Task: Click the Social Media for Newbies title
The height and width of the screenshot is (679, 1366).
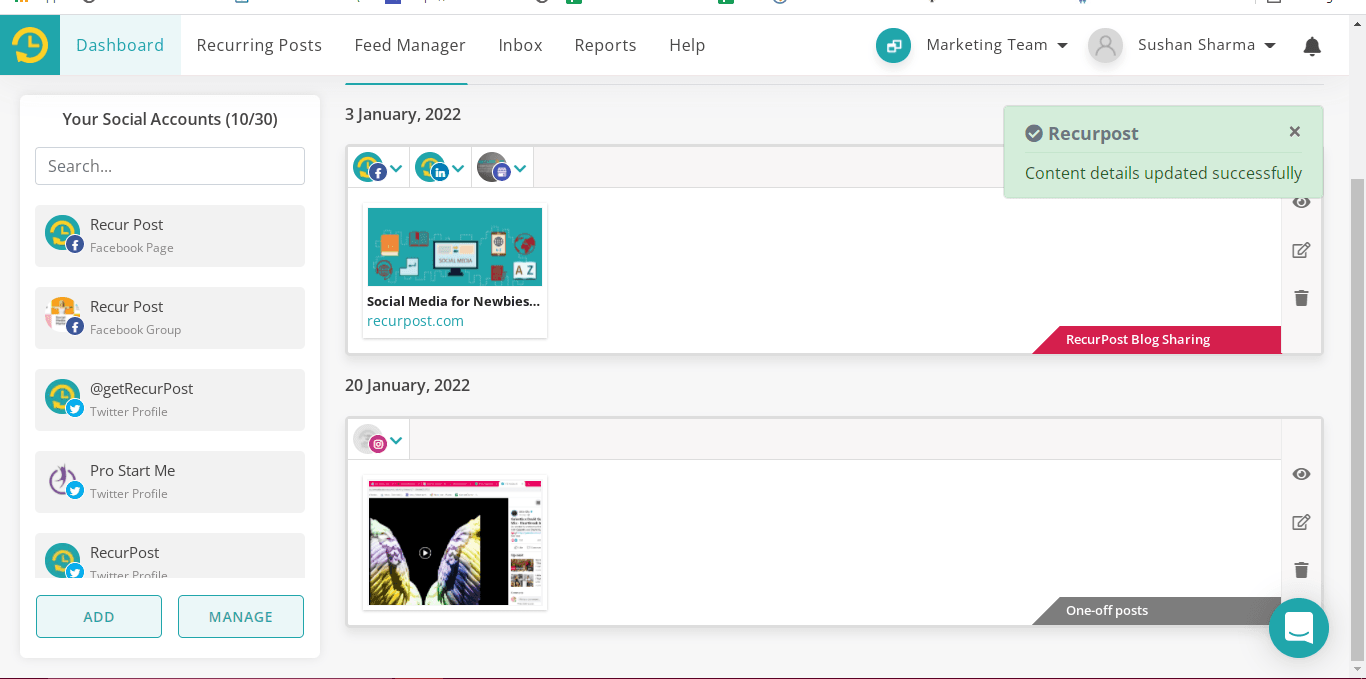Action: pos(454,301)
